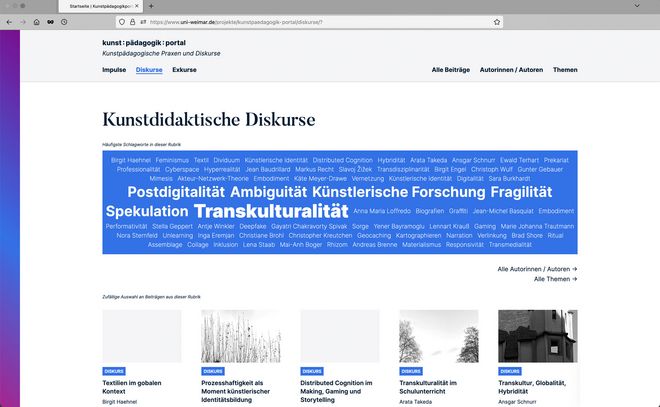This screenshot has width=660, height=407.
Task: Click the Distributed Cognition tag
Action: click(x=343, y=160)
